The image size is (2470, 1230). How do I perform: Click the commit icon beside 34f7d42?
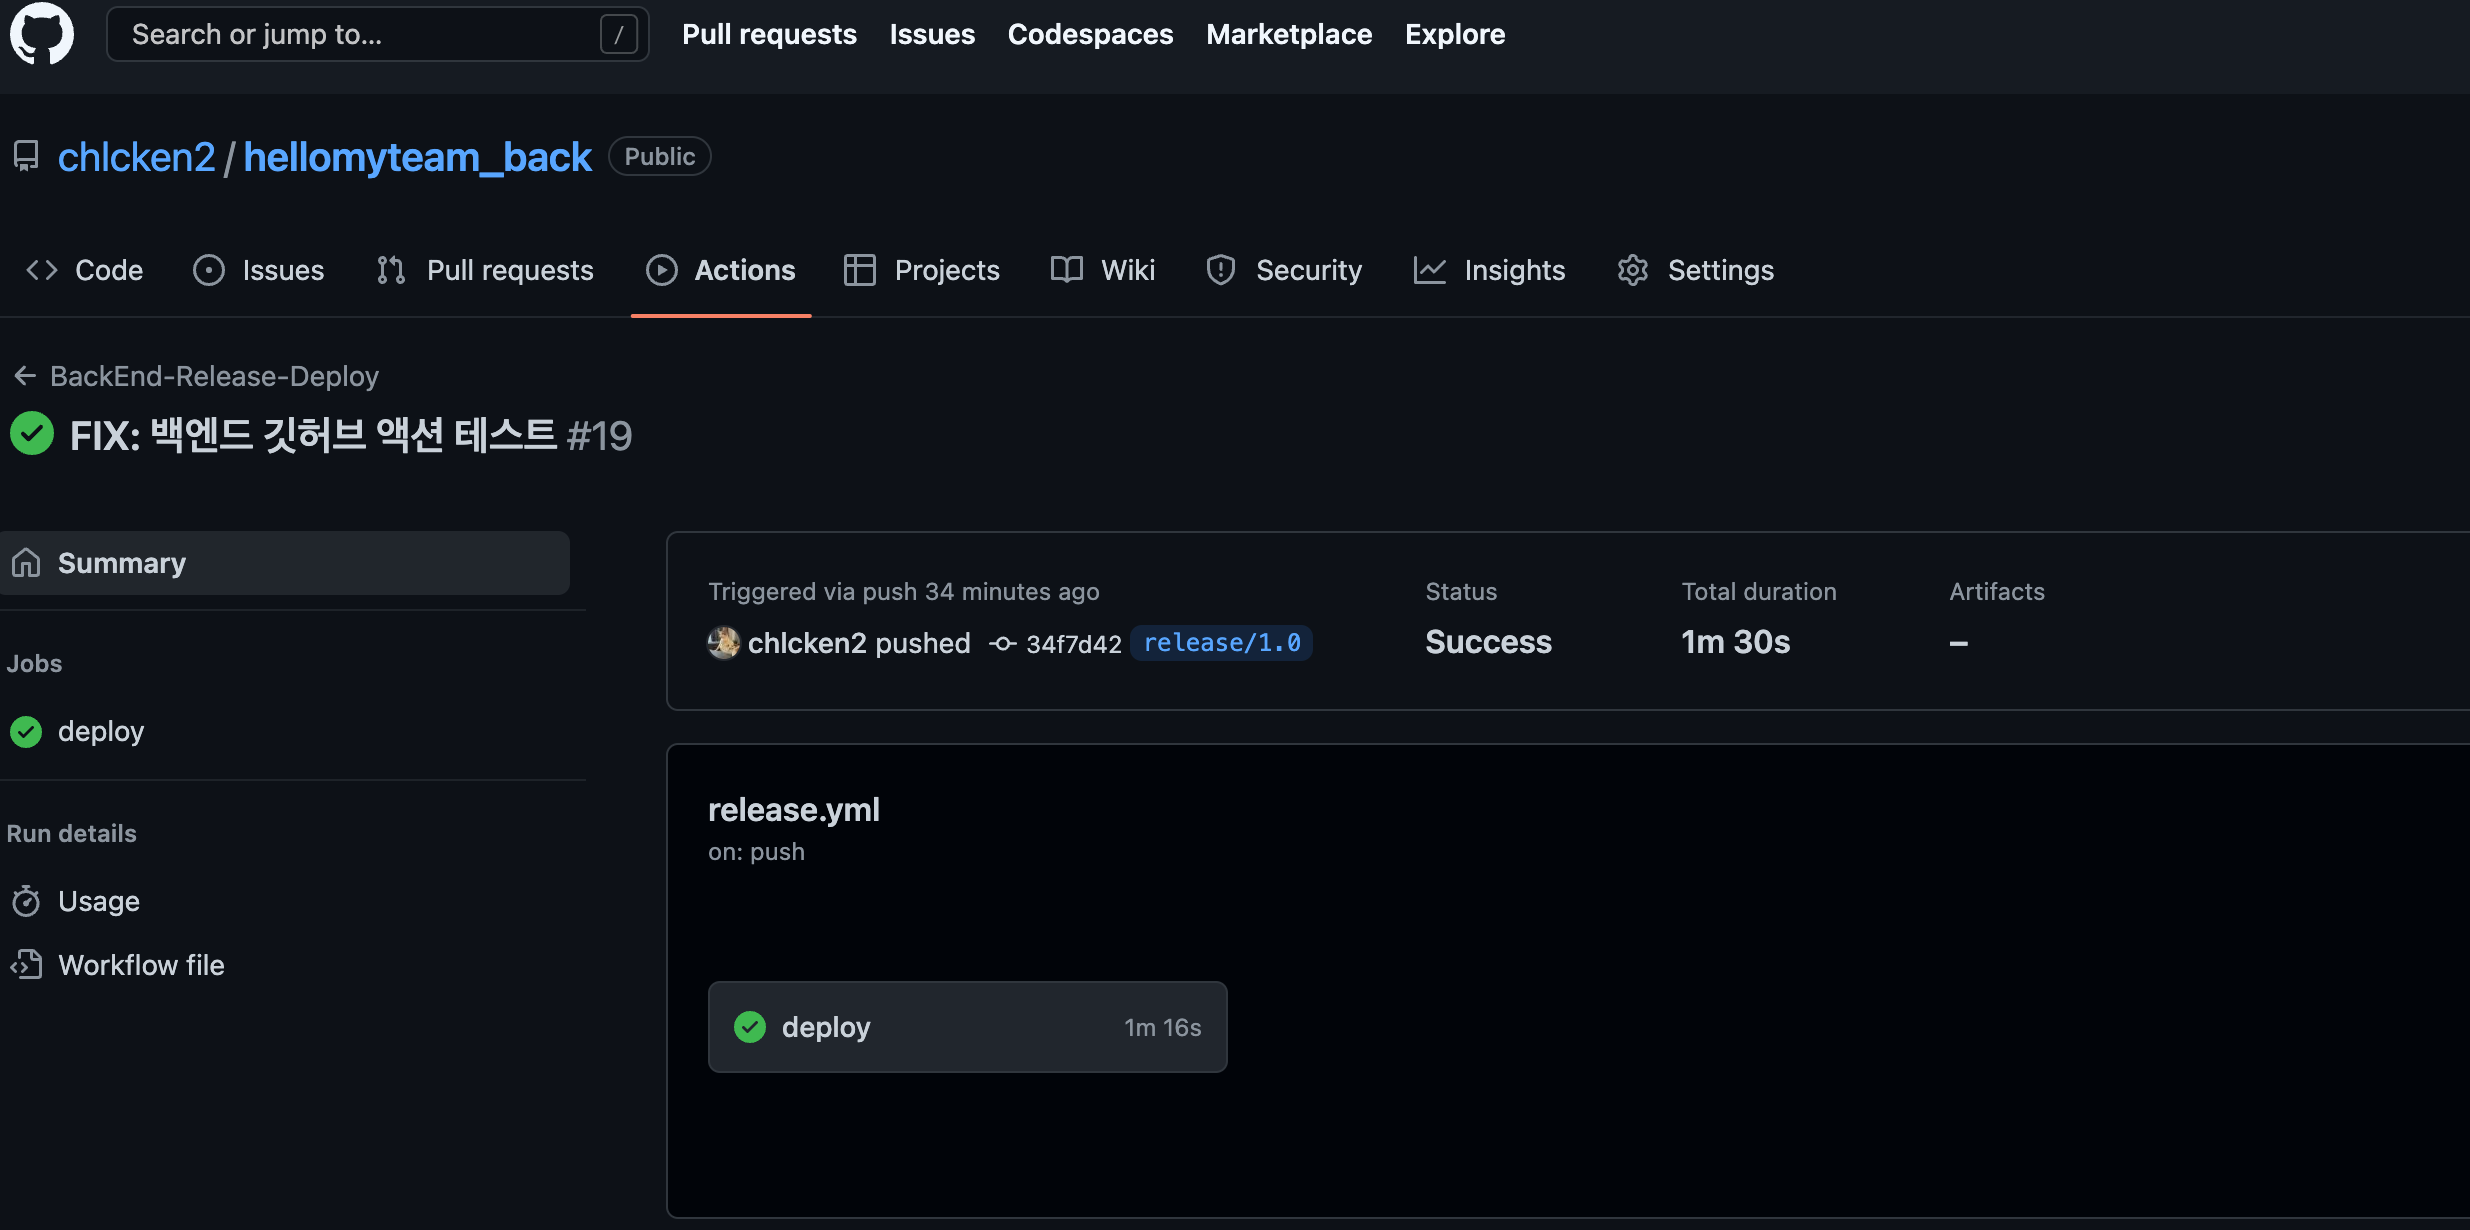(1002, 644)
